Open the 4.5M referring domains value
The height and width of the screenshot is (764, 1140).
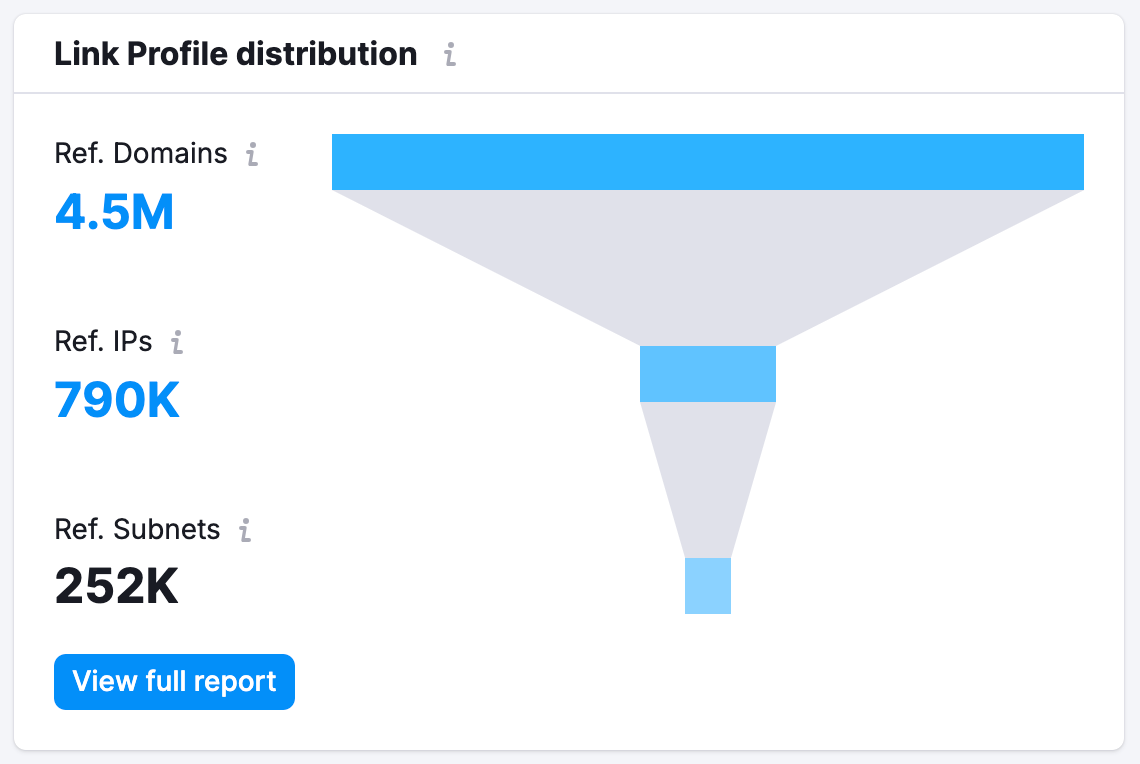114,212
